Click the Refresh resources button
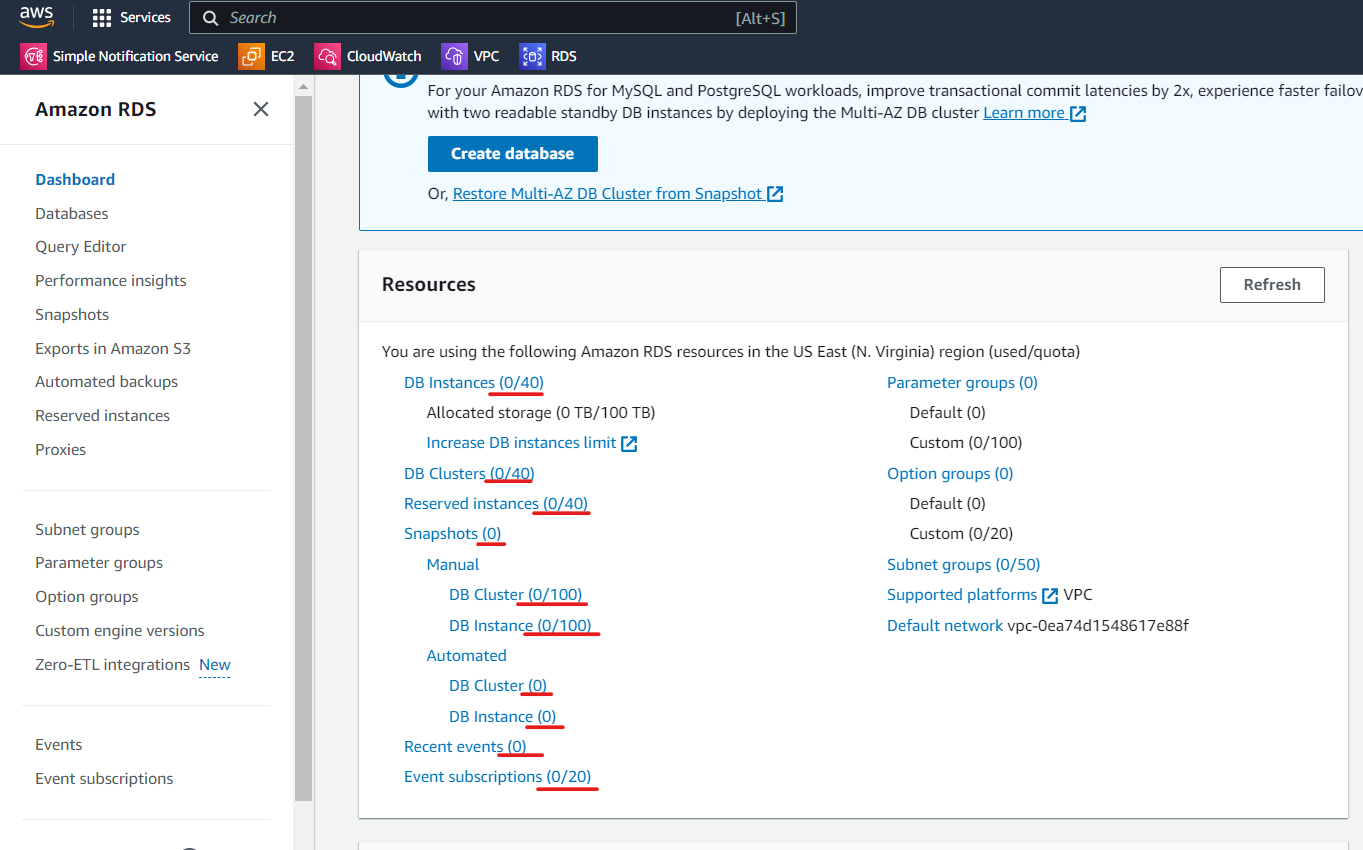Image resolution: width=1363 pixels, height=850 pixels. coord(1272,285)
